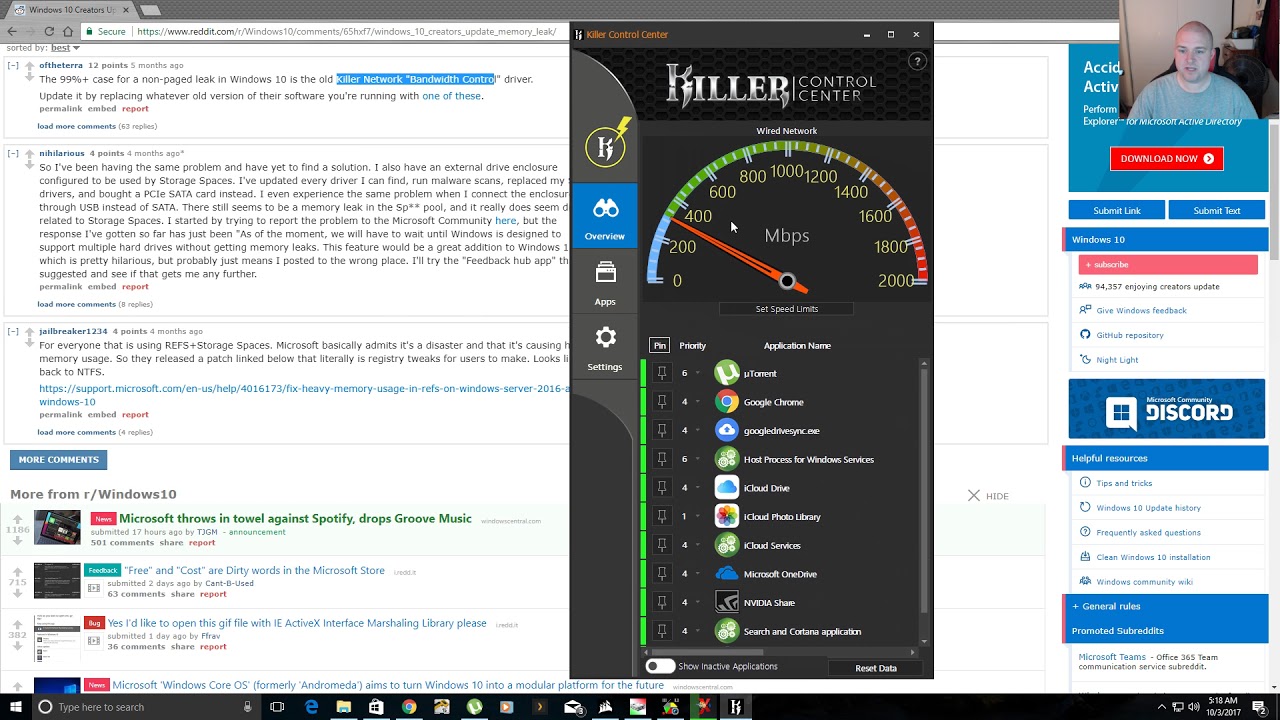The width and height of the screenshot is (1280, 720).
Task: Pin the iCloud Drive row
Action: tap(661, 488)
